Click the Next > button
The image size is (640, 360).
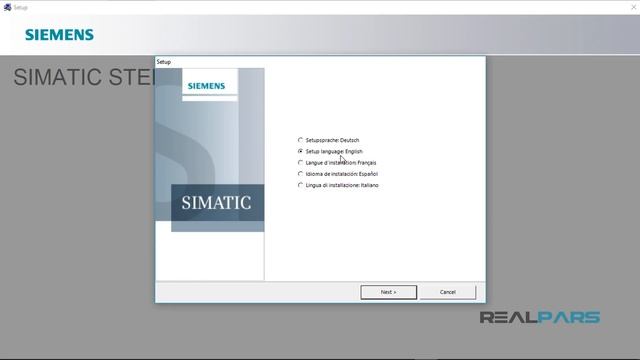[x=389, y=292]
